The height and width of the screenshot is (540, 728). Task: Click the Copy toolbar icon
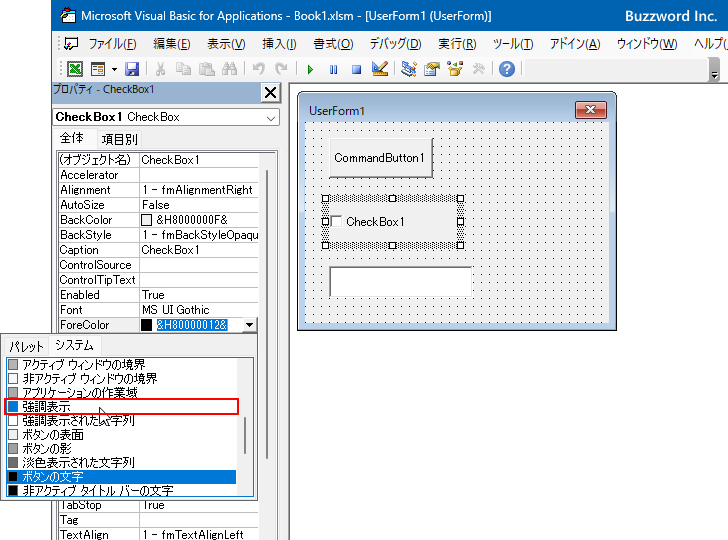[183, 69]
